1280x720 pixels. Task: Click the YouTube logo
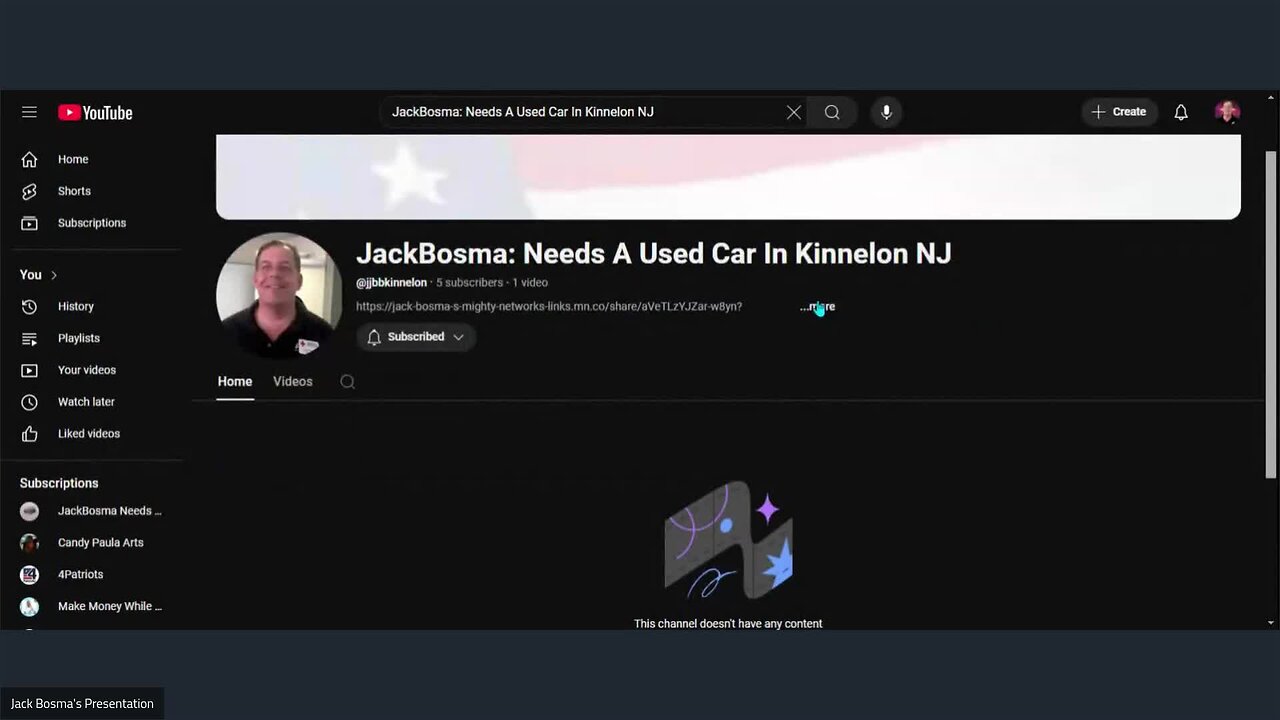click(95, 113)
